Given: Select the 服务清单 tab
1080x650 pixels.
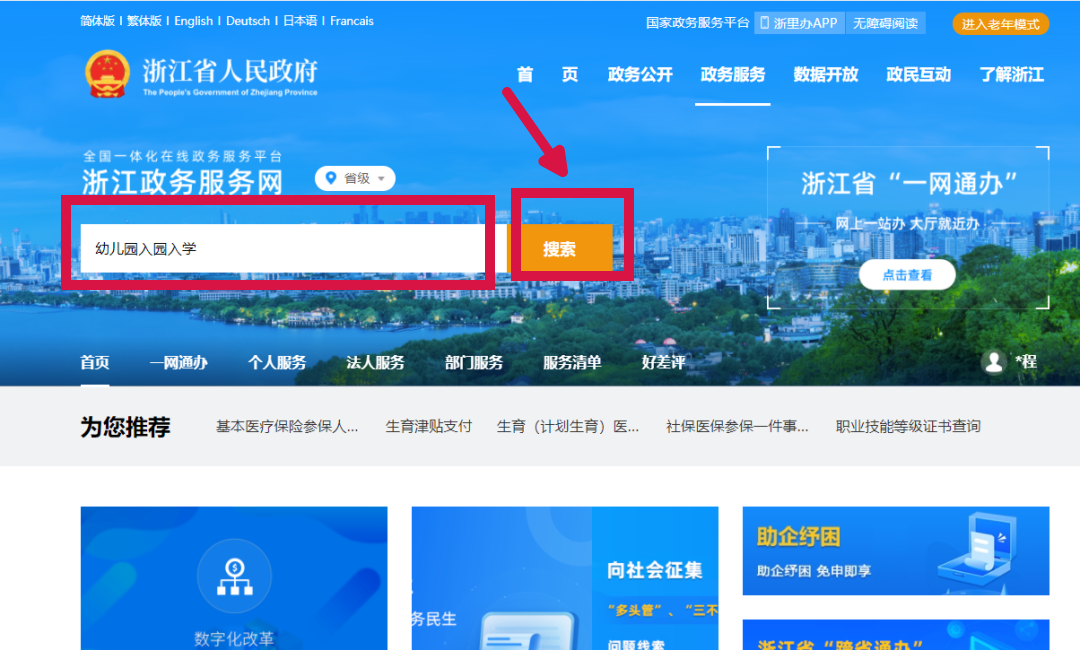Looking at the screenshot, I should pos(572,362).
